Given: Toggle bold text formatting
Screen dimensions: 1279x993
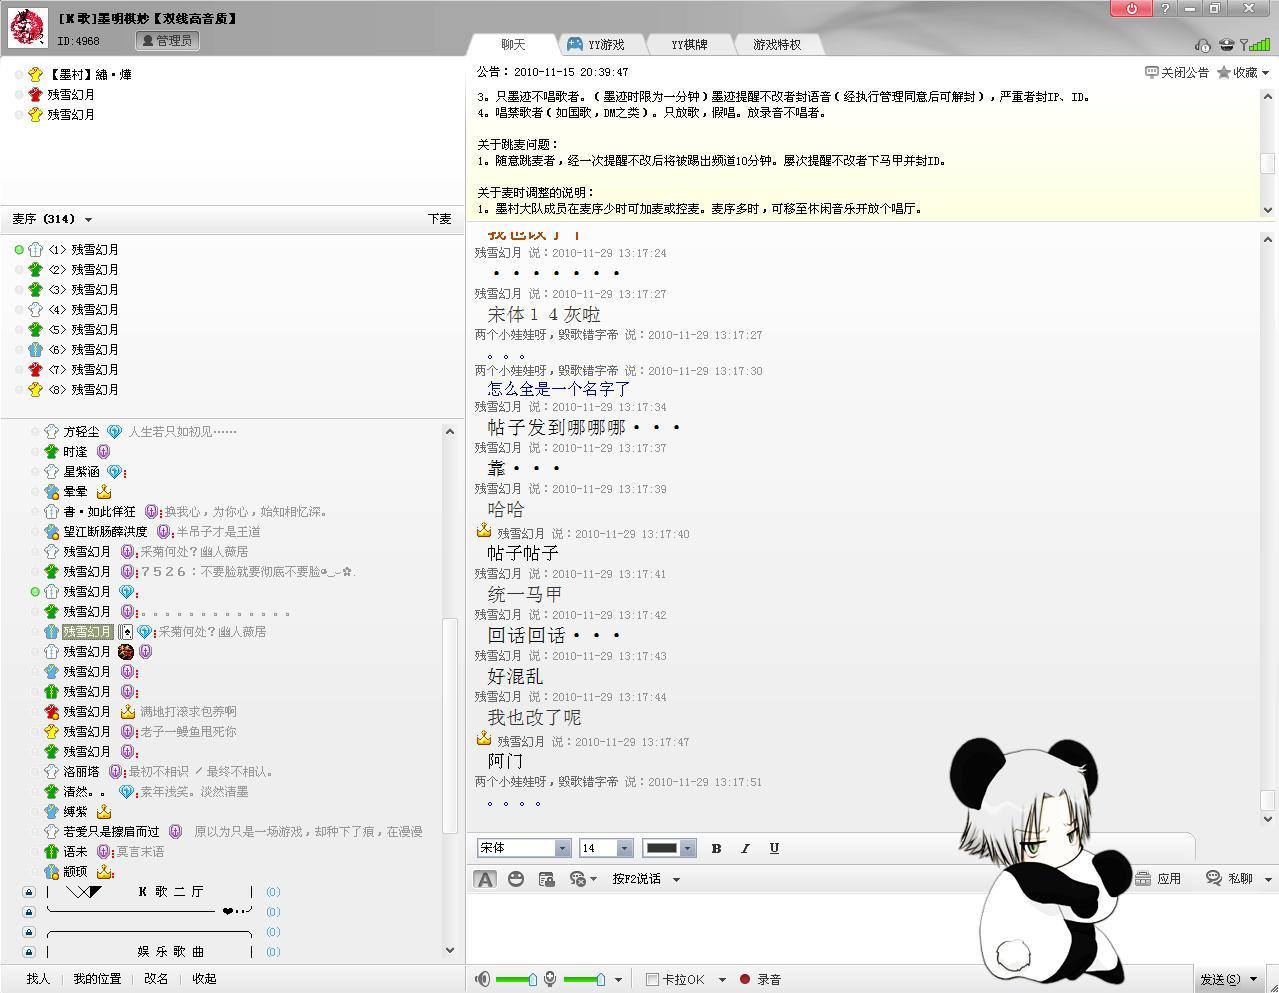Looking at the screenshot, I should [716, 848].
